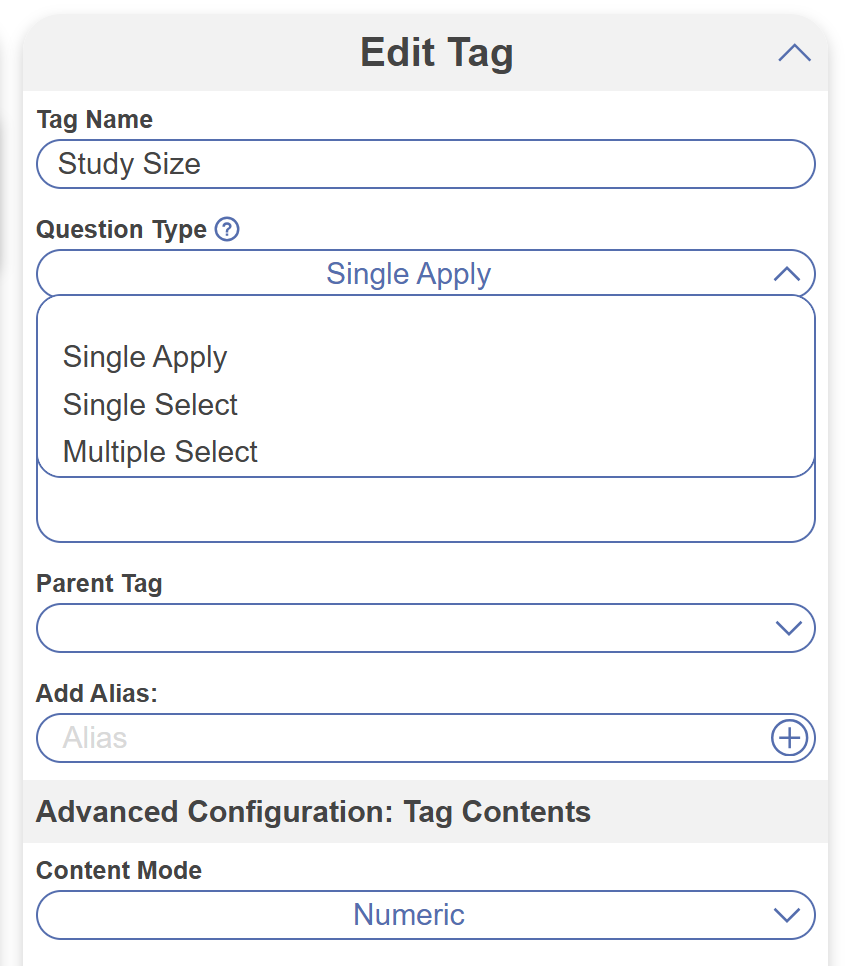Screen dimensions: 852x966
Task: Click the Advanced Configuration: Tag Contents header
Action: pos(313,812)
